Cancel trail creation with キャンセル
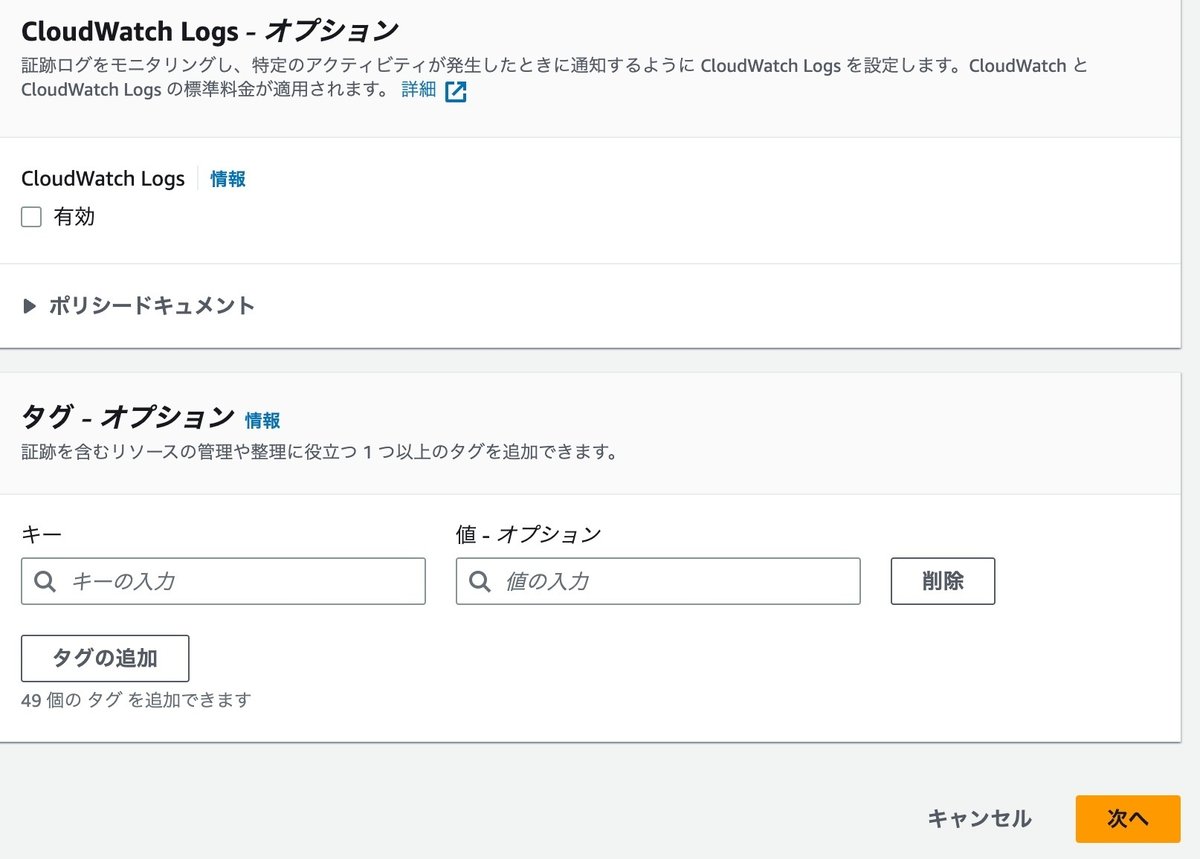Image resolution: width=1200 pixels, height=859 pixels. (979, 819)
